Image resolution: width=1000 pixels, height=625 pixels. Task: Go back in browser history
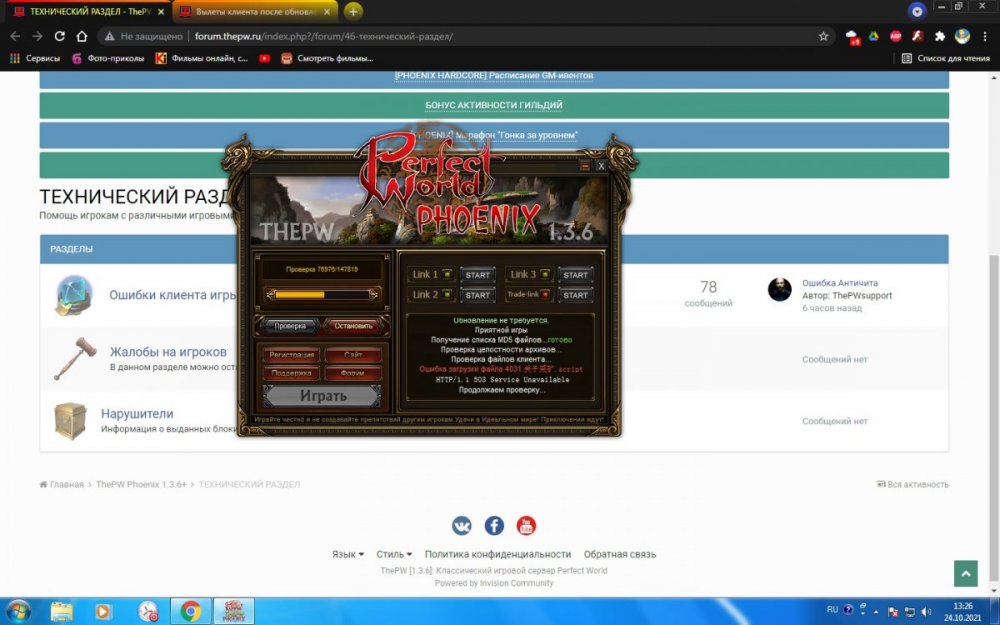coord(15,36)
